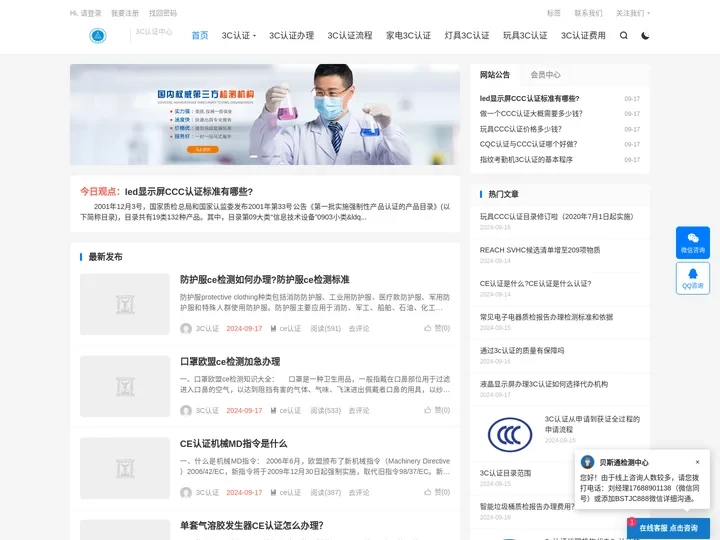Screen dimensions: 720x540
Task: Open notice CQC认证与CCC认证哪个好做?
Action: coord(529,144)
